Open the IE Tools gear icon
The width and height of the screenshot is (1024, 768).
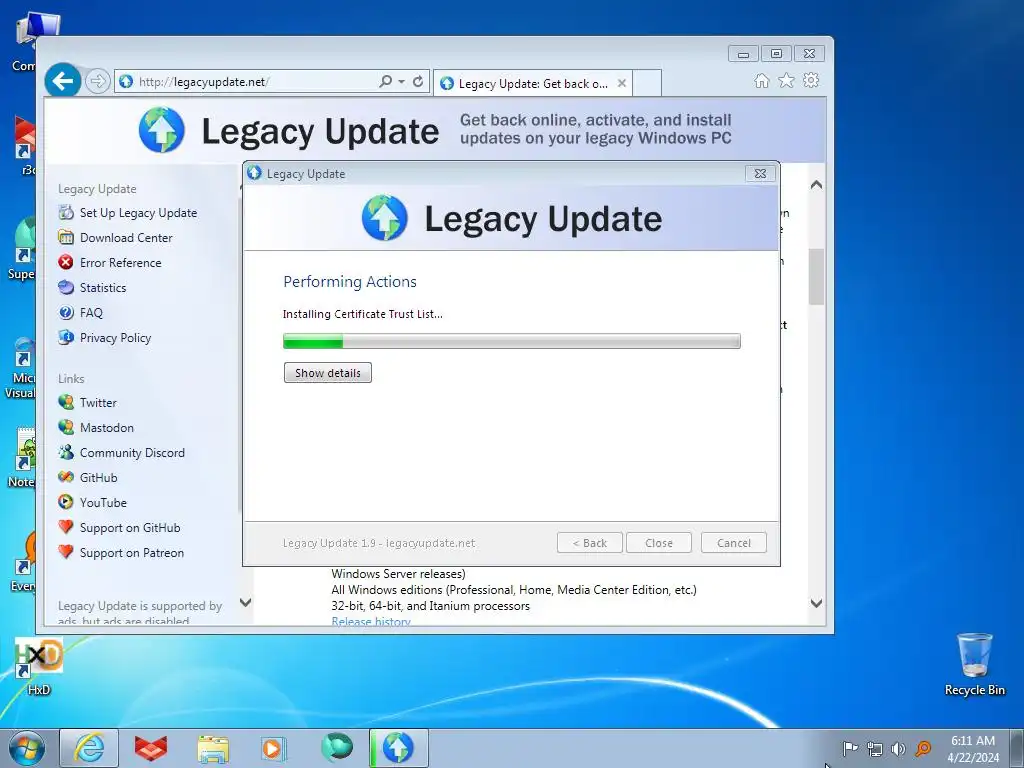point(811,80)
